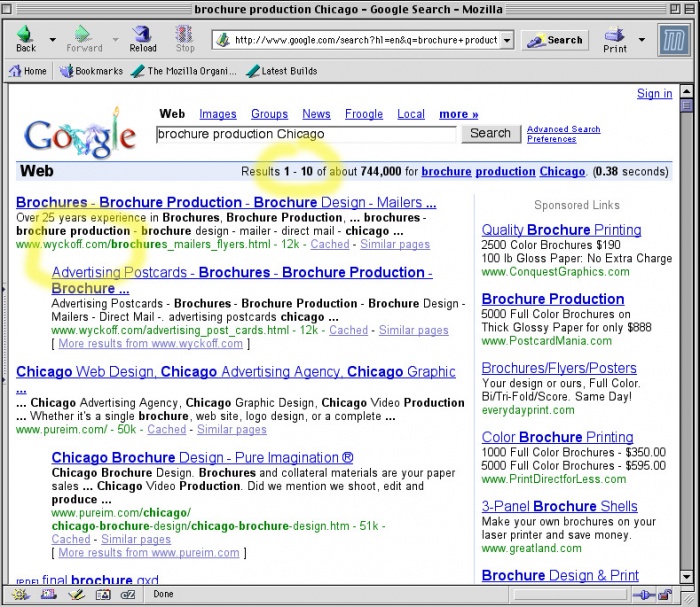Print the page using Print icon
The height and width of the screenshot is (607, 700).
(x=615, y=39)
